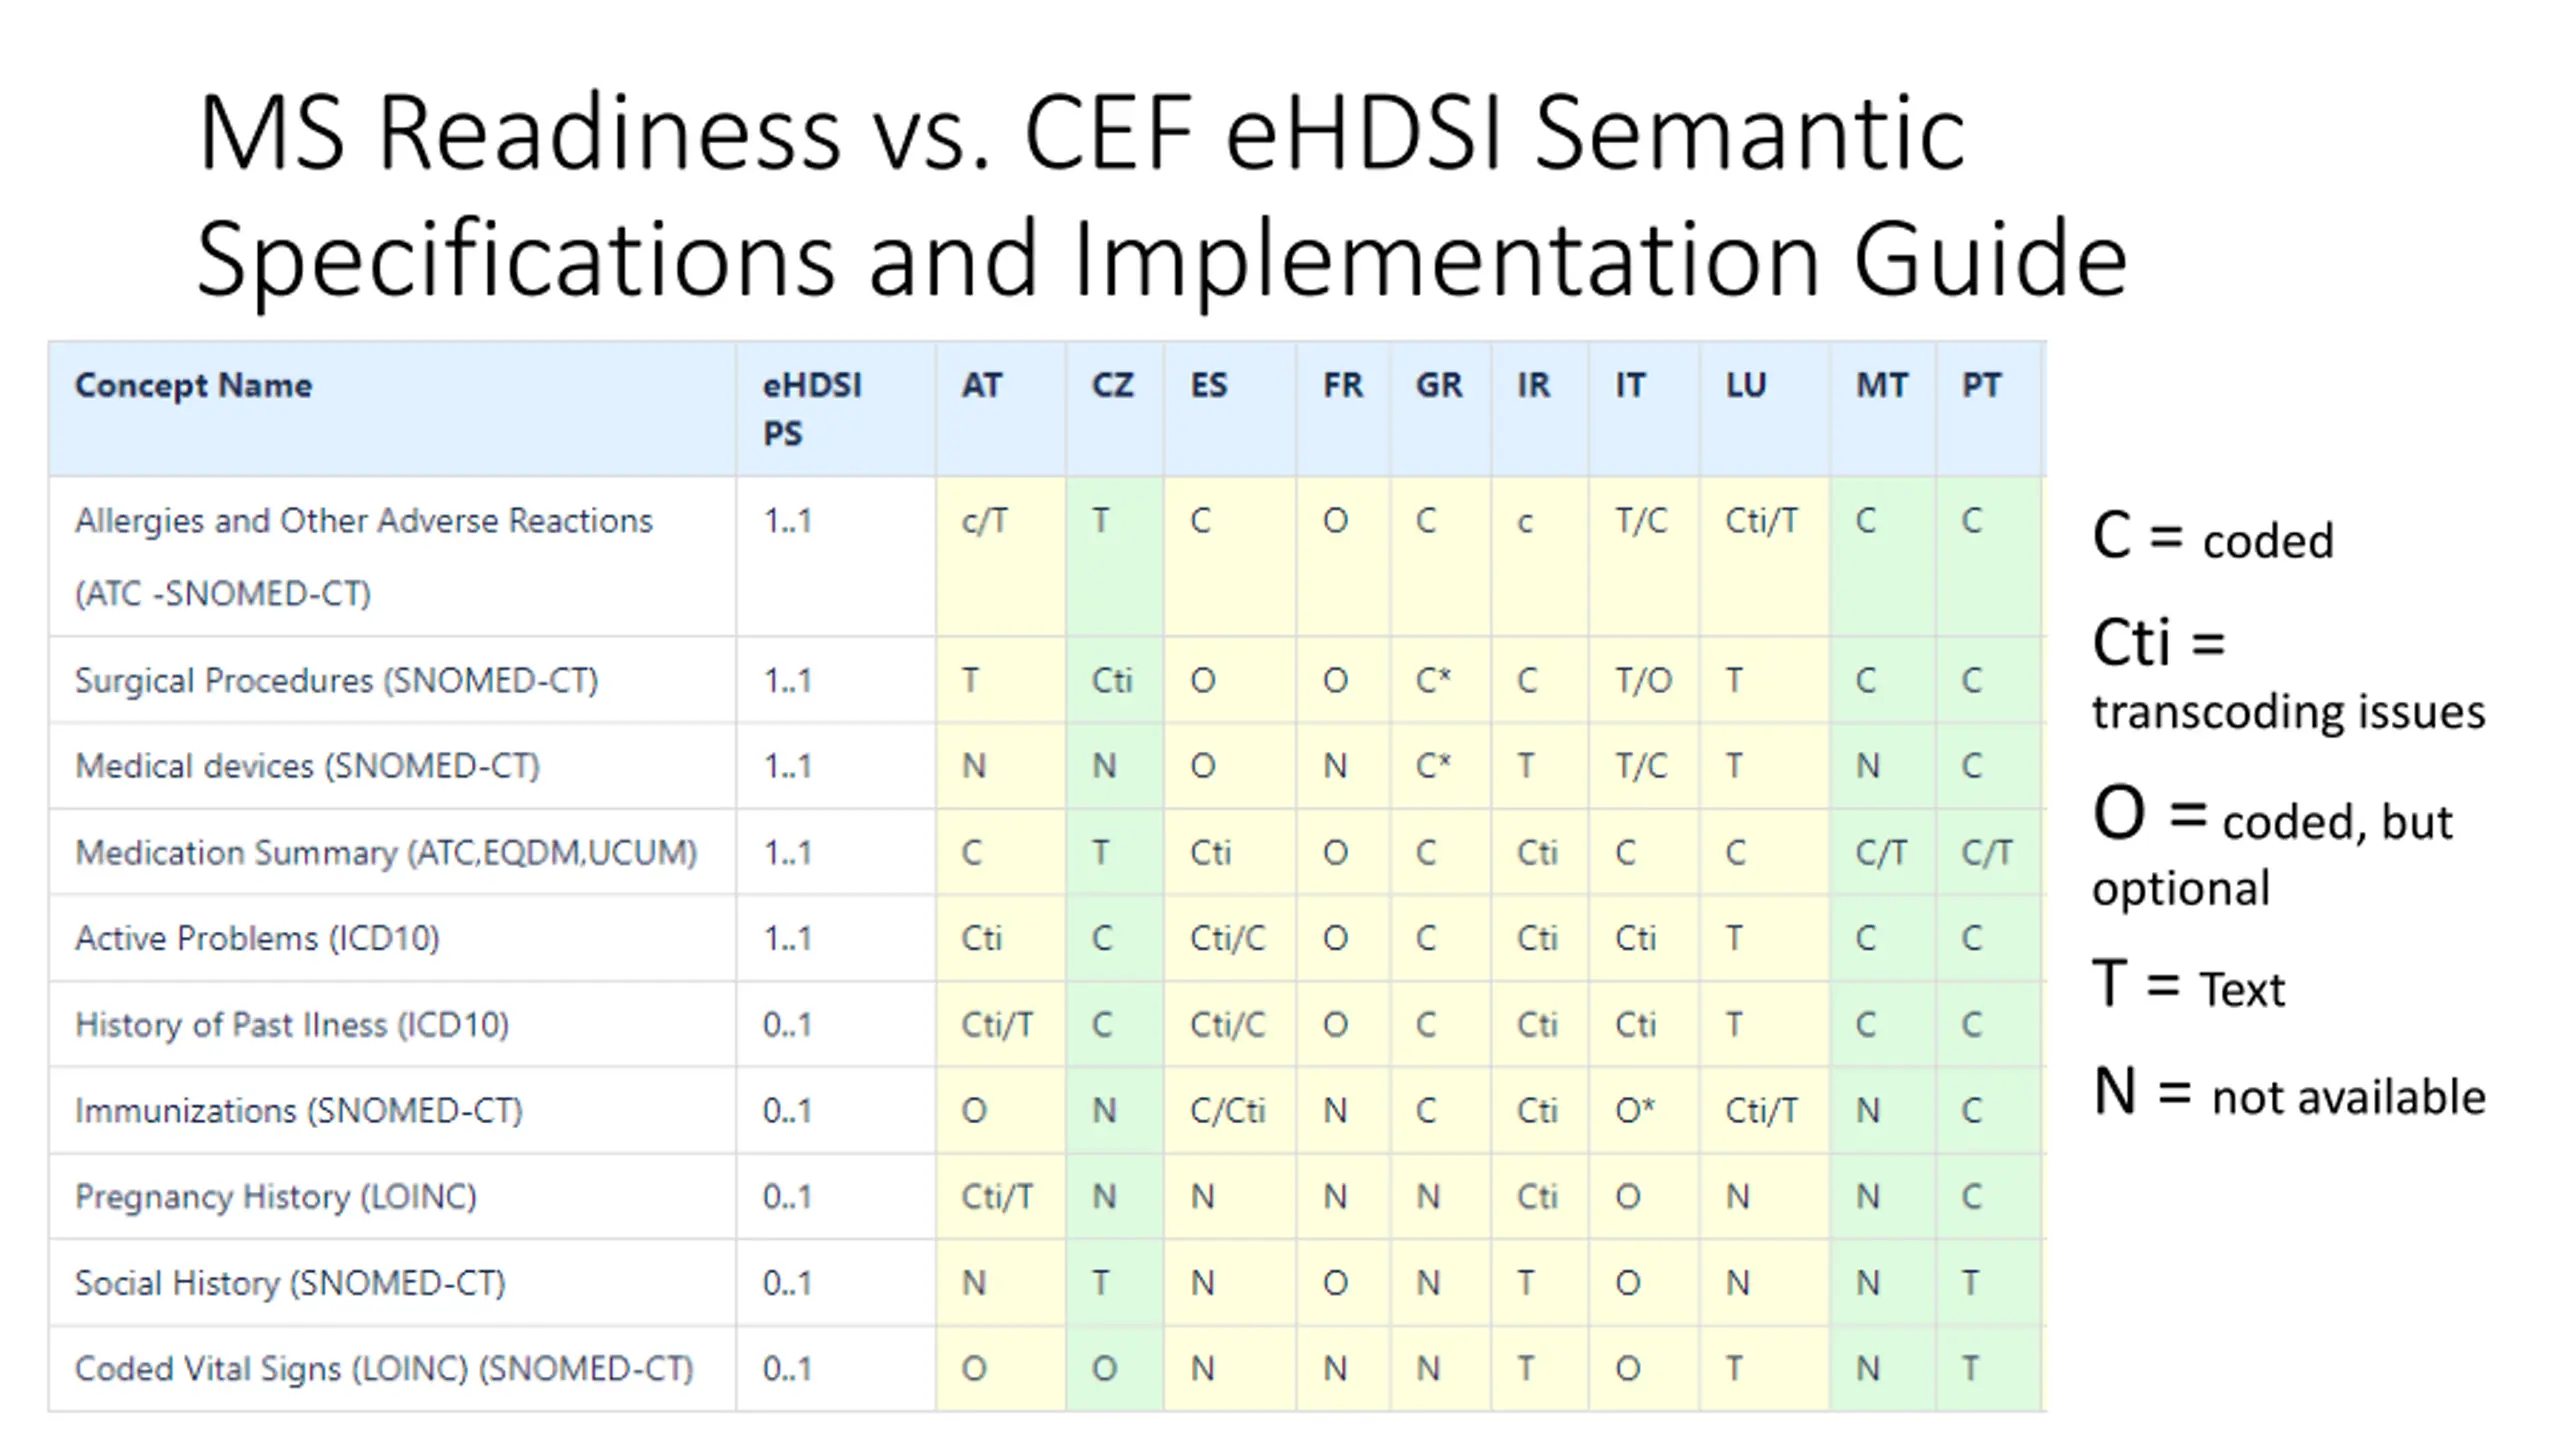Click the LU country column header
The height and width of the screenshot is (1440, 2560).
[x=1746, y=386]
